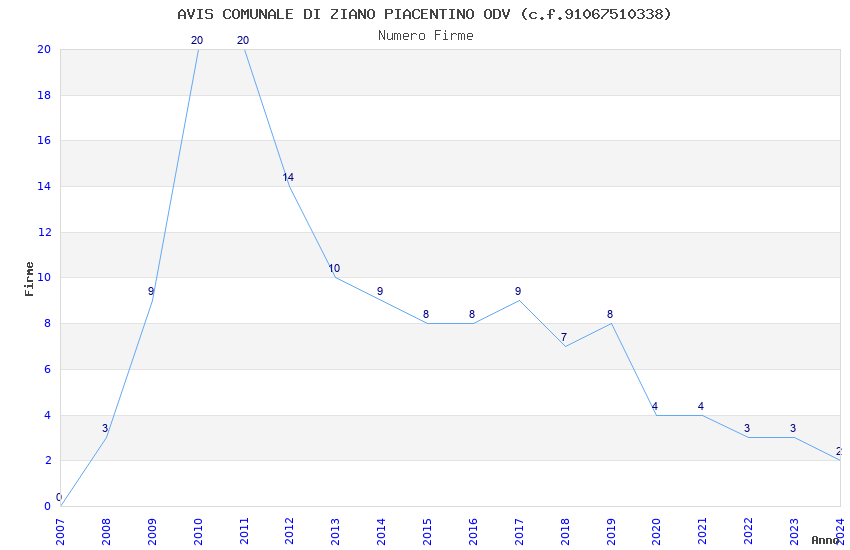850x550 pixels.
Task: Click data value '7' for year 2018
Action: tap(564, 337)
